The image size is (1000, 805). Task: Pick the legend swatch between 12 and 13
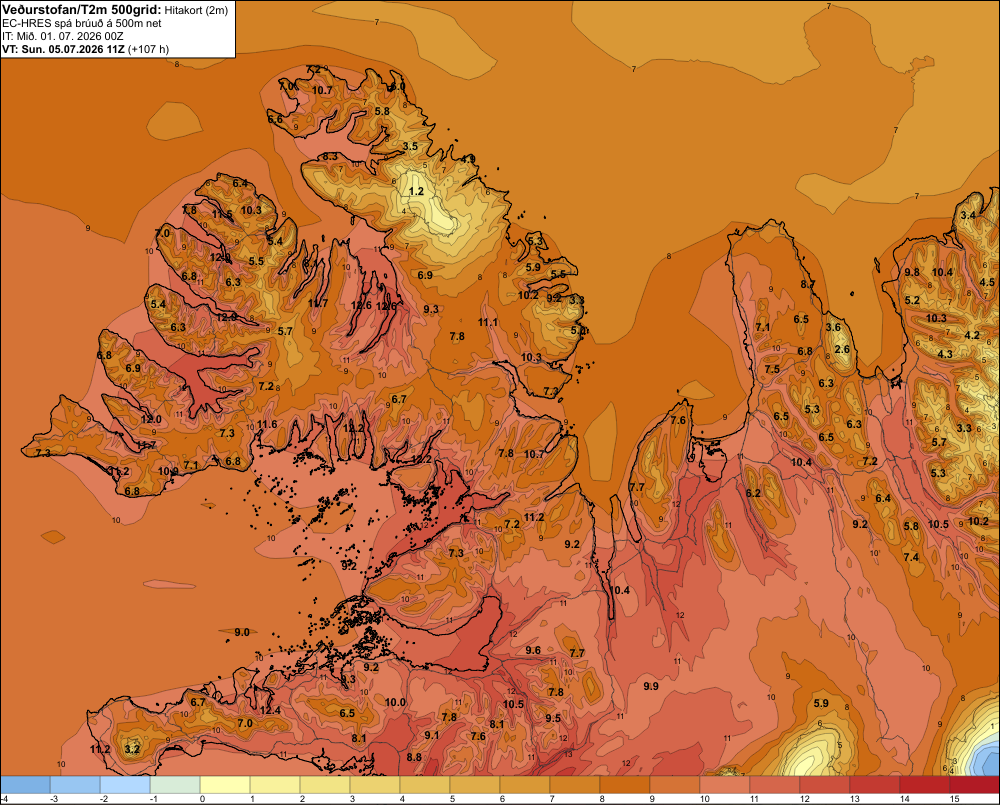point(825,785)
